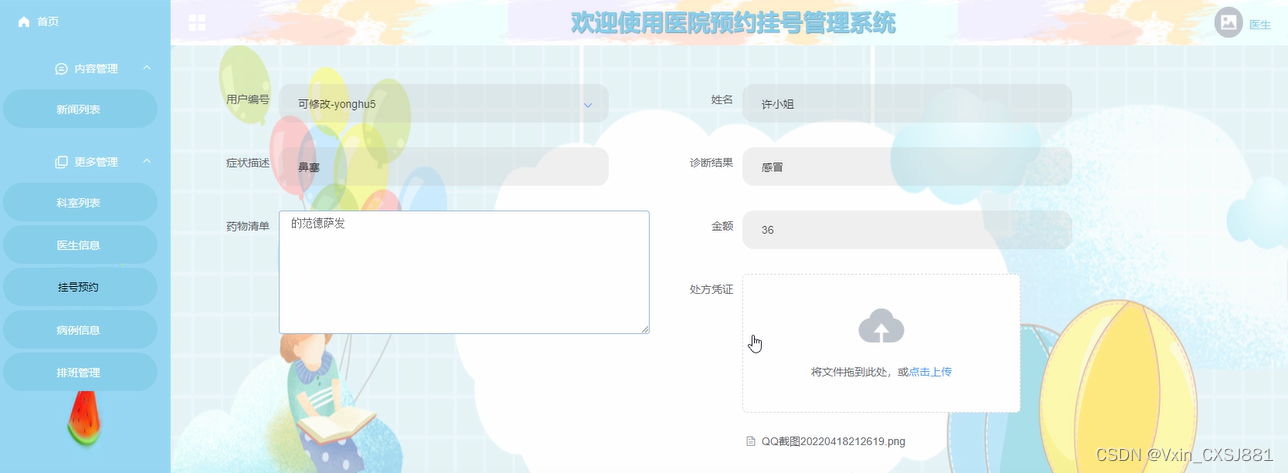
Task: Open 新闻列表 in the sidebar
Action: tap(79, 109)
